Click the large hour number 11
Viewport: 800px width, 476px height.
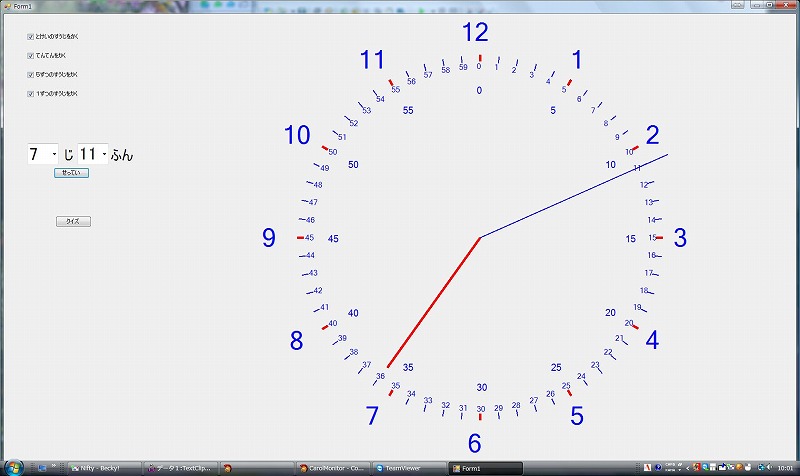click(372, 60)
